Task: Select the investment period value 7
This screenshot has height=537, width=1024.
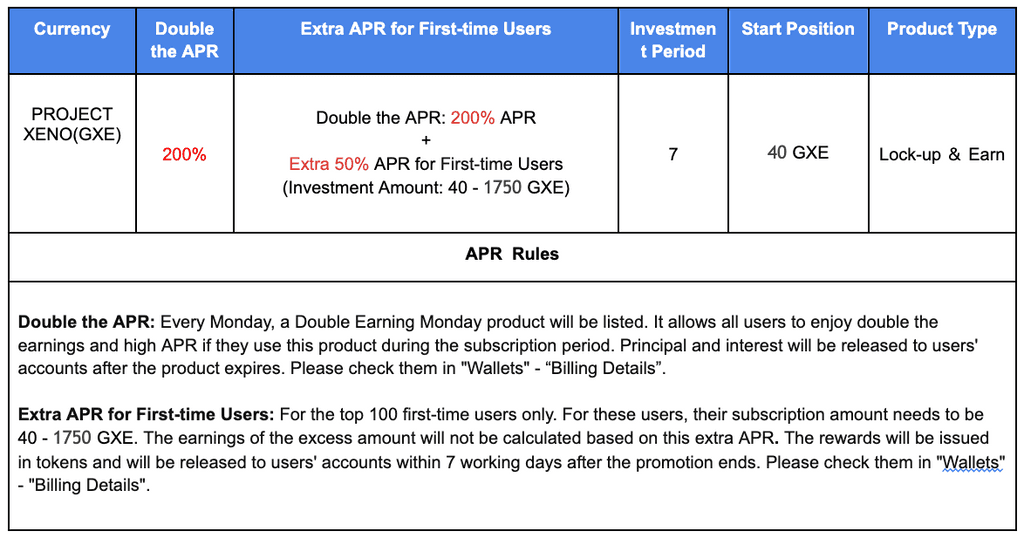Action: tap(673, 154)
